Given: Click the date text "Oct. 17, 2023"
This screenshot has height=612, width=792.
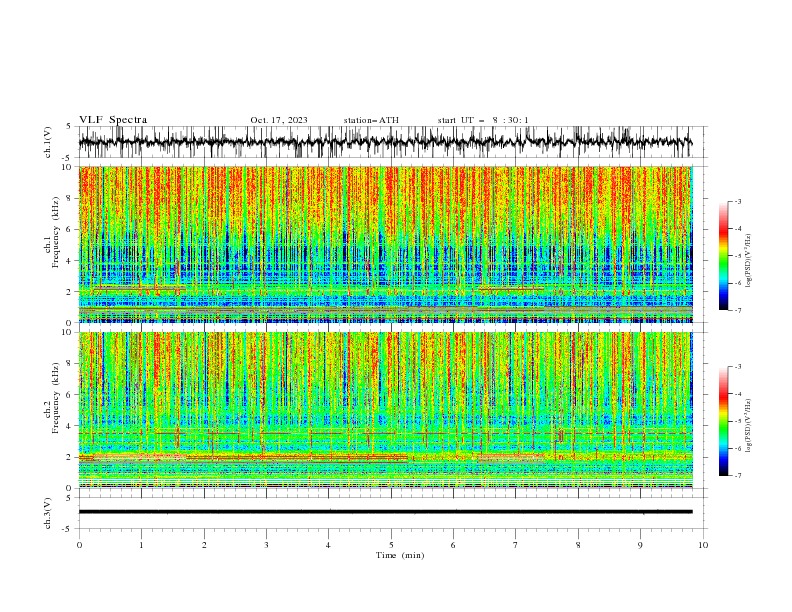Looking at the screenshot, I should [279, 120].
